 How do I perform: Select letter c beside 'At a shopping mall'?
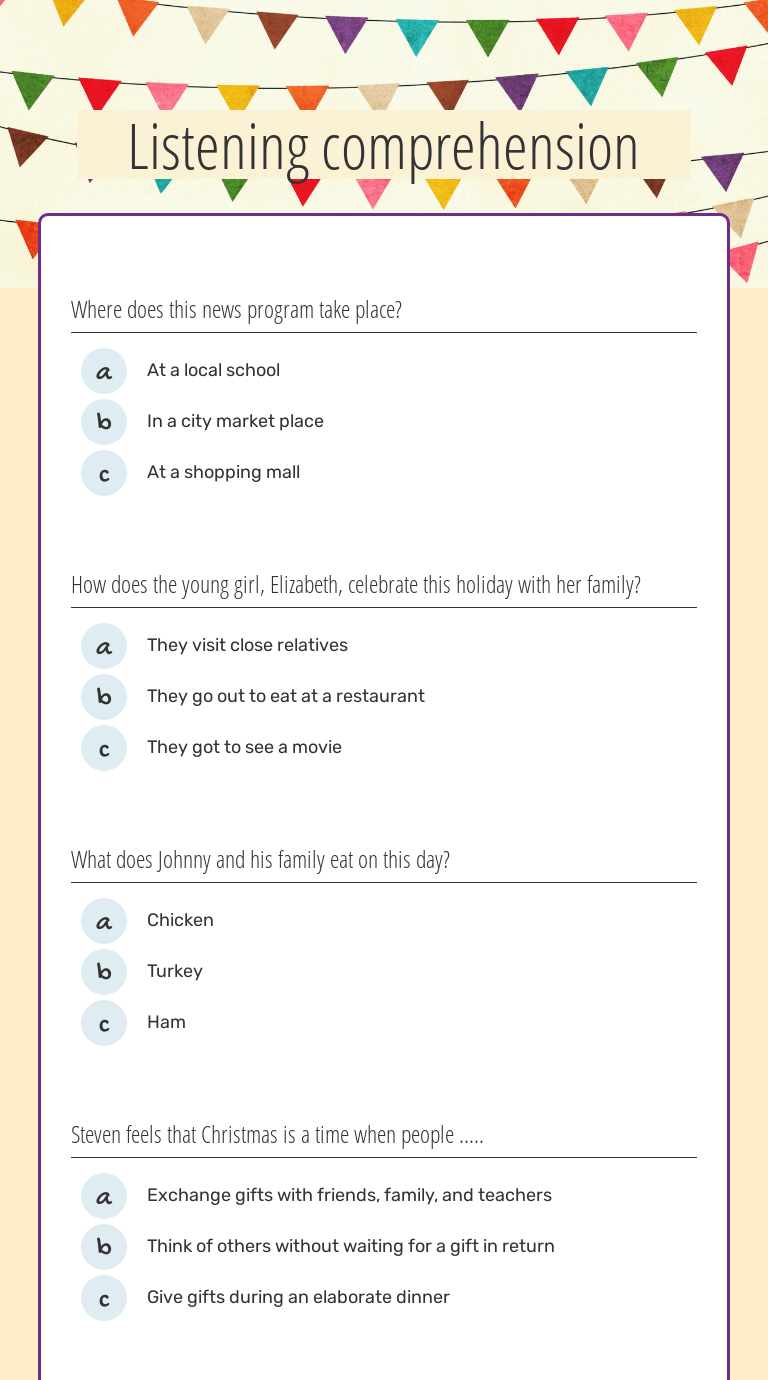[104, 473]
